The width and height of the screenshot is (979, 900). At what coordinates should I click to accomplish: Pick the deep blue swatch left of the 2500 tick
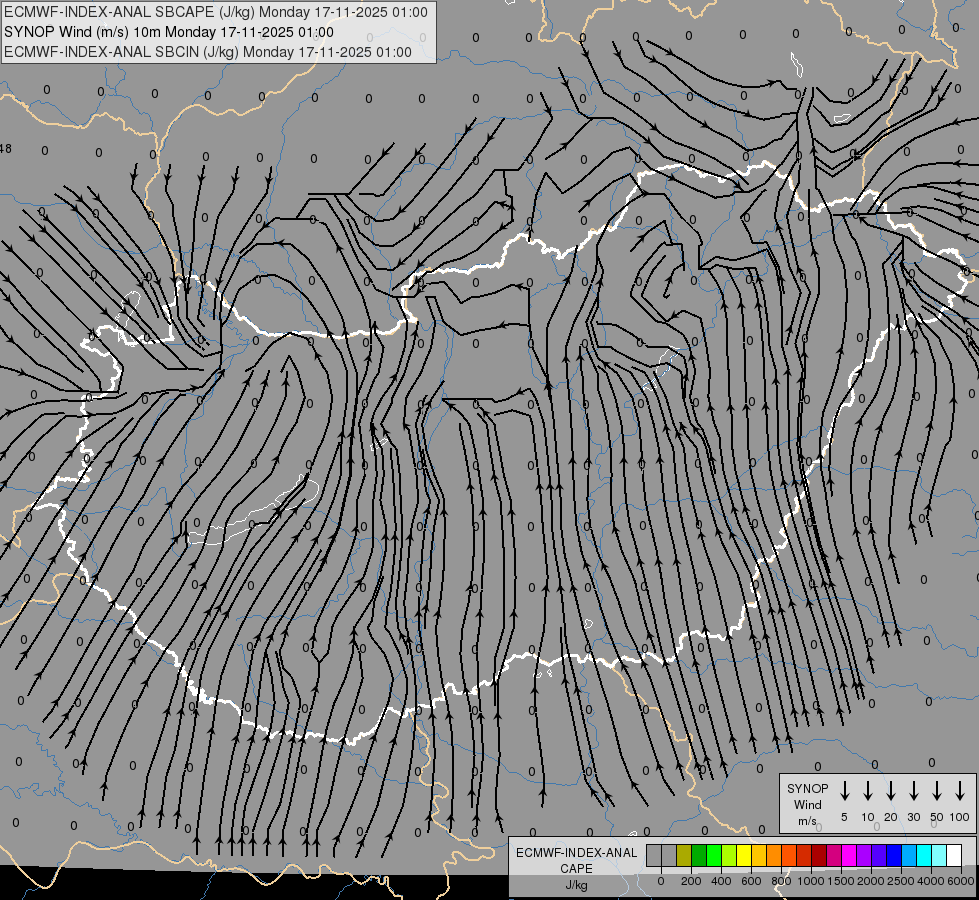(x=893, y=855)
